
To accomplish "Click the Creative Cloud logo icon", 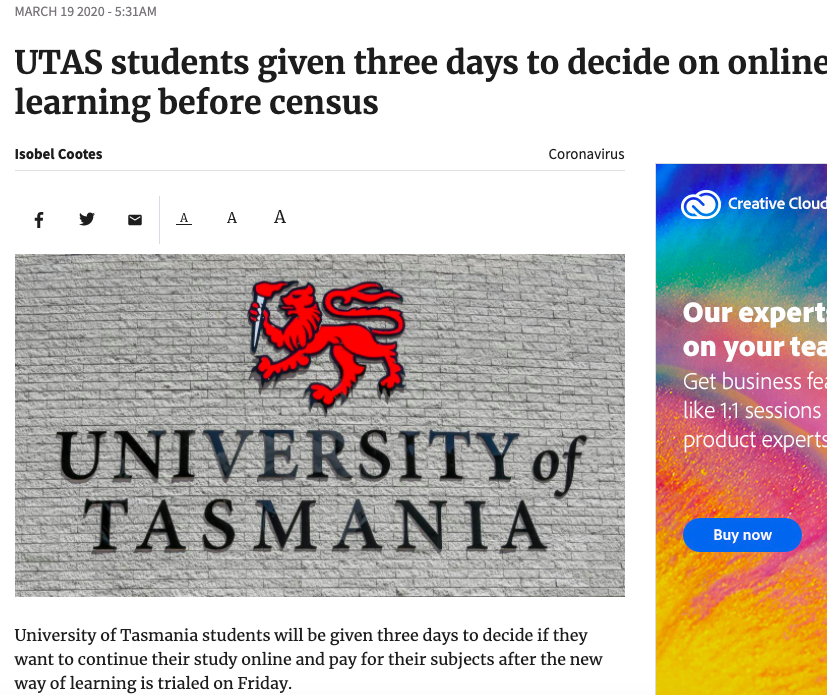I will point(700,204).
